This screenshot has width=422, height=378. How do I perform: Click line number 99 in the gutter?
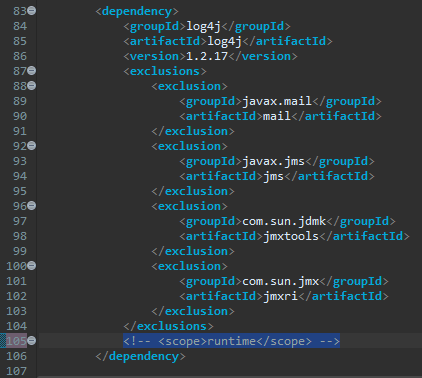click(x=20, y=251)
